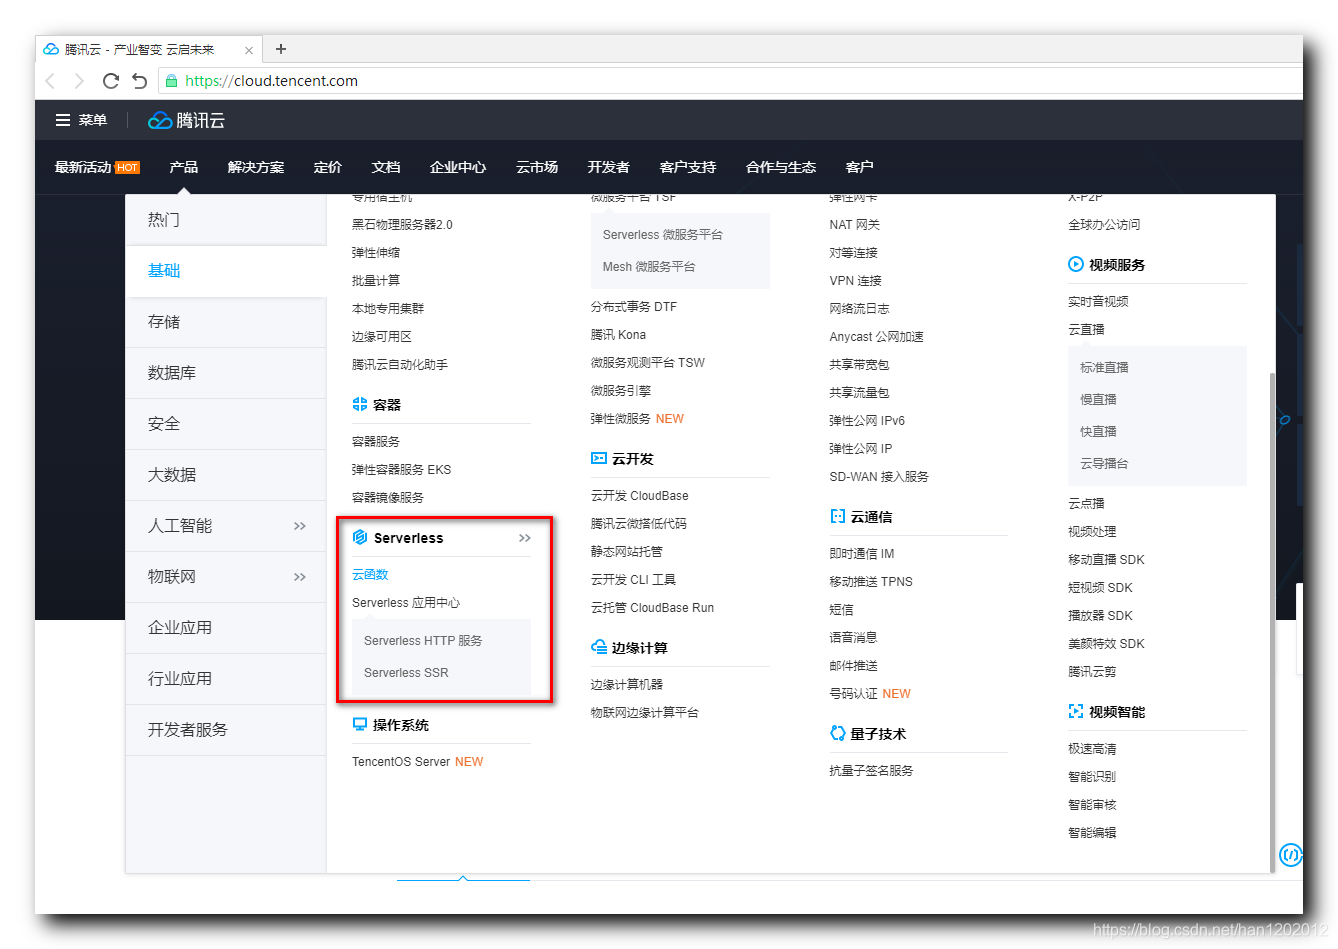Open 标准直播 link
This screenshot has height=949, width=1338.
point(1104,367)
